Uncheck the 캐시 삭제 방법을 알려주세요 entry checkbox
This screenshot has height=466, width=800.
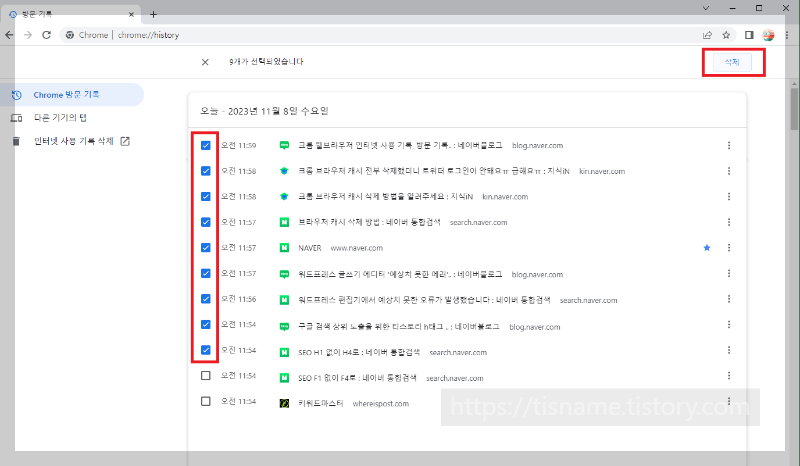pyautogui.click(x=206, y=197)
